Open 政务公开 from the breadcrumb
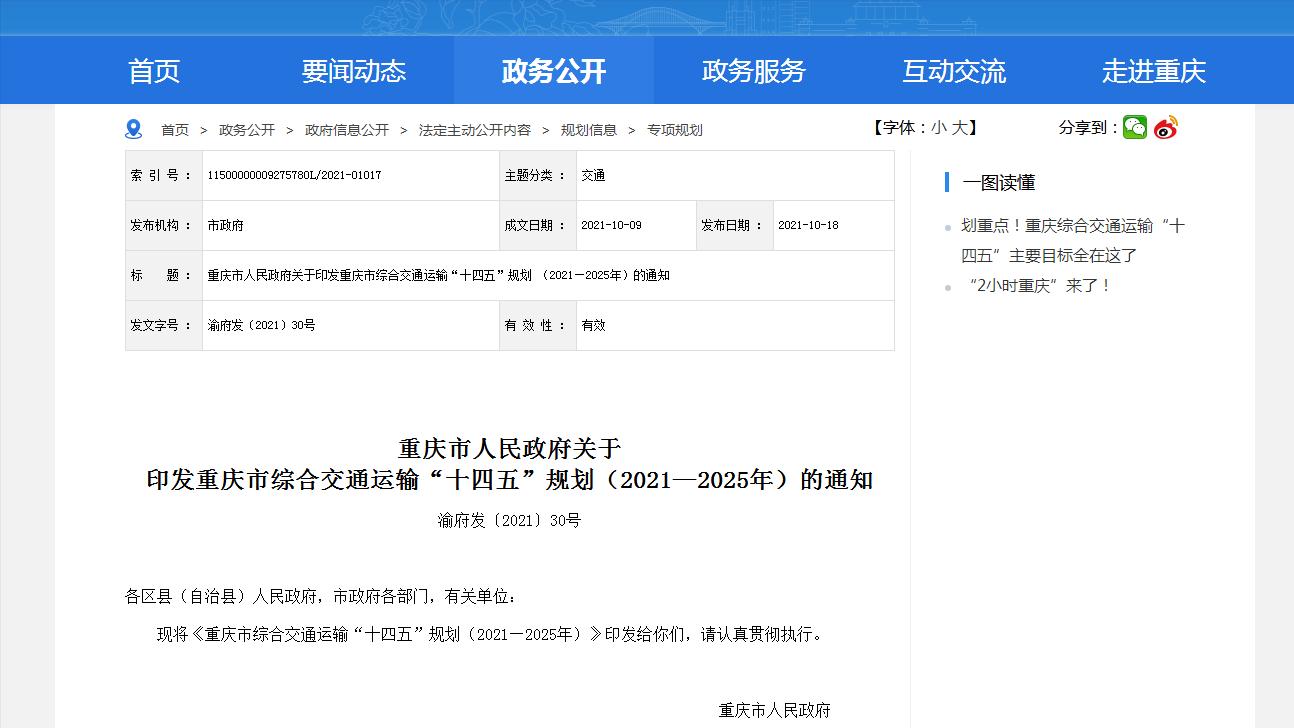This screenshot has width=1294, height=728. click(x=247, y=129)
